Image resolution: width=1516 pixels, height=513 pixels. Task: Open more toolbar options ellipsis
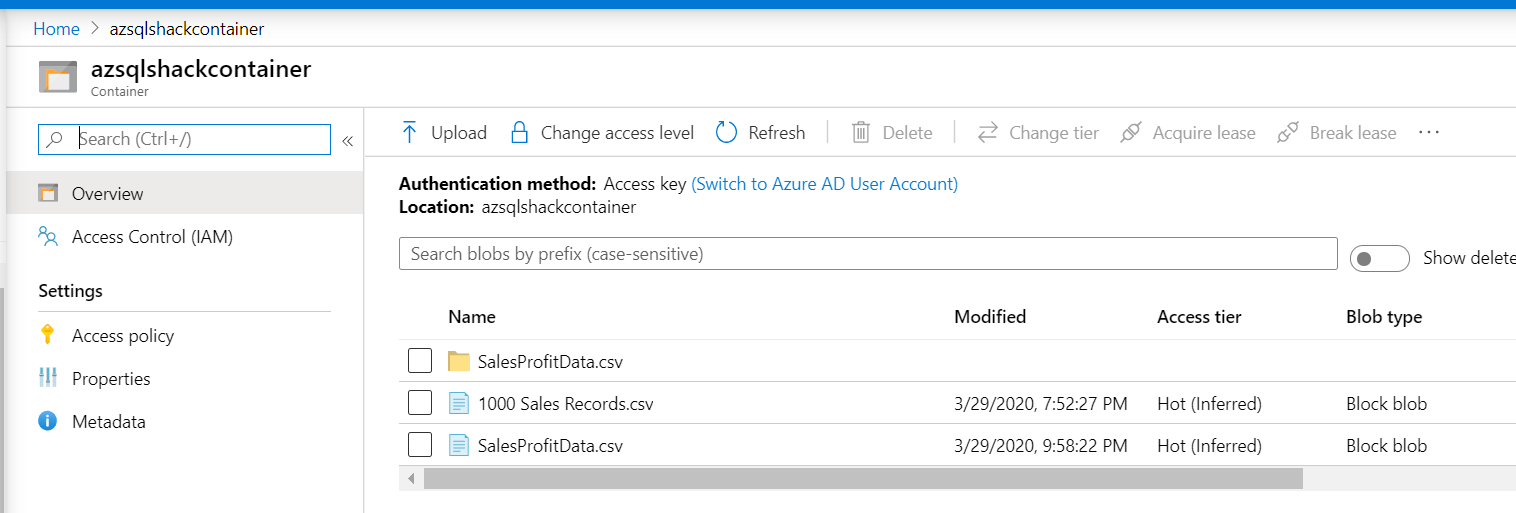pyautogui.click(x=1429, y=132)
